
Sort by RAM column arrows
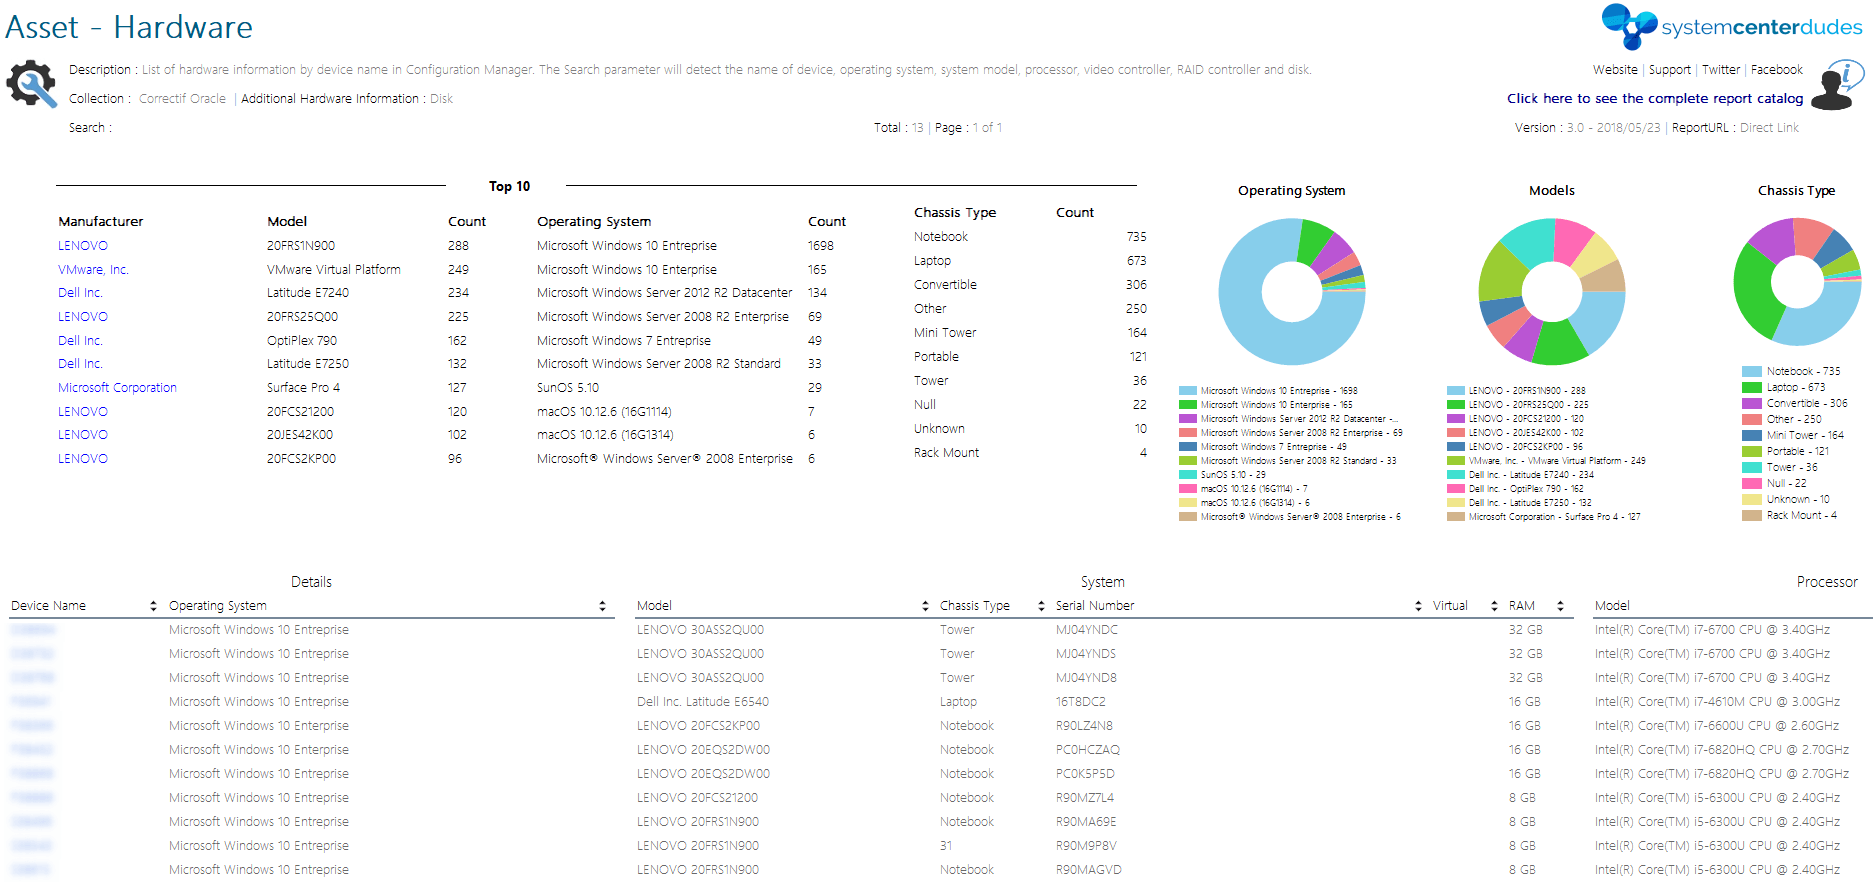[x=1560, y=606]
